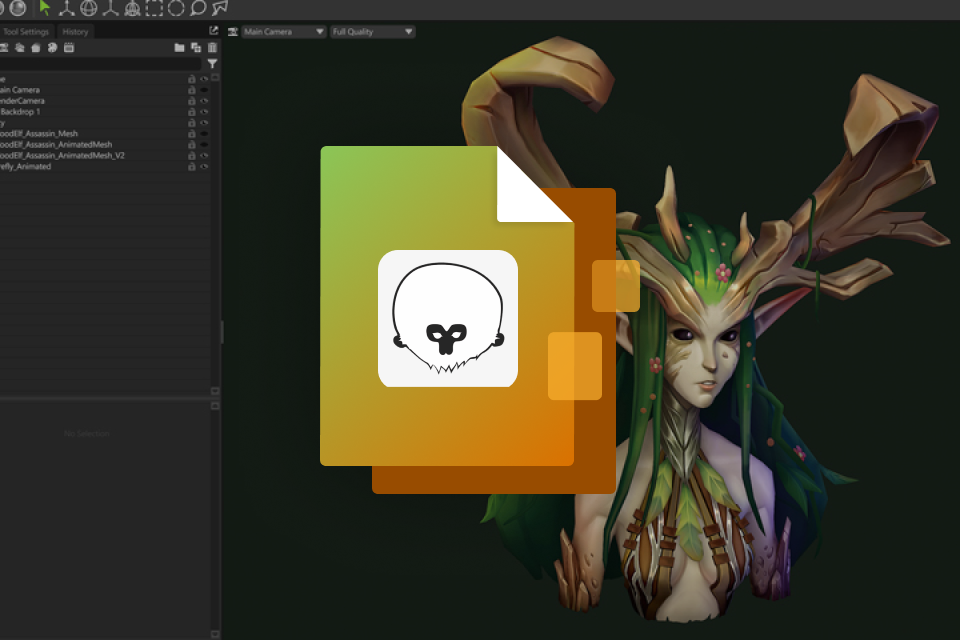Duplicate the selected scene object
The width and height of the screenshot is (960, 640).
(x=196, y=48)
